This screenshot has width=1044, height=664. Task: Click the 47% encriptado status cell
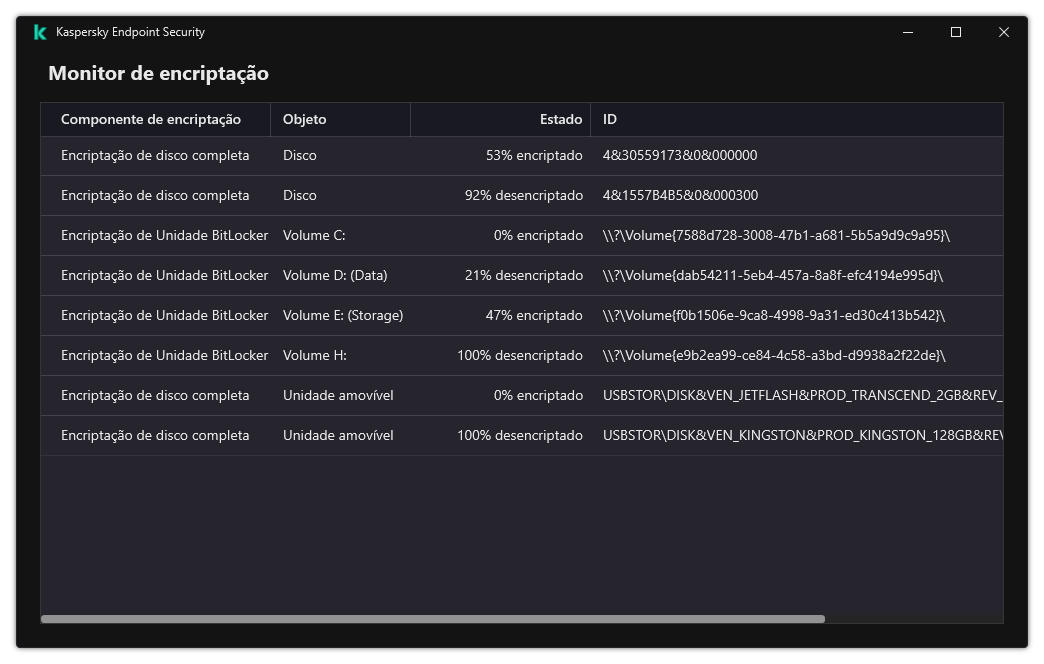(534, 316)
